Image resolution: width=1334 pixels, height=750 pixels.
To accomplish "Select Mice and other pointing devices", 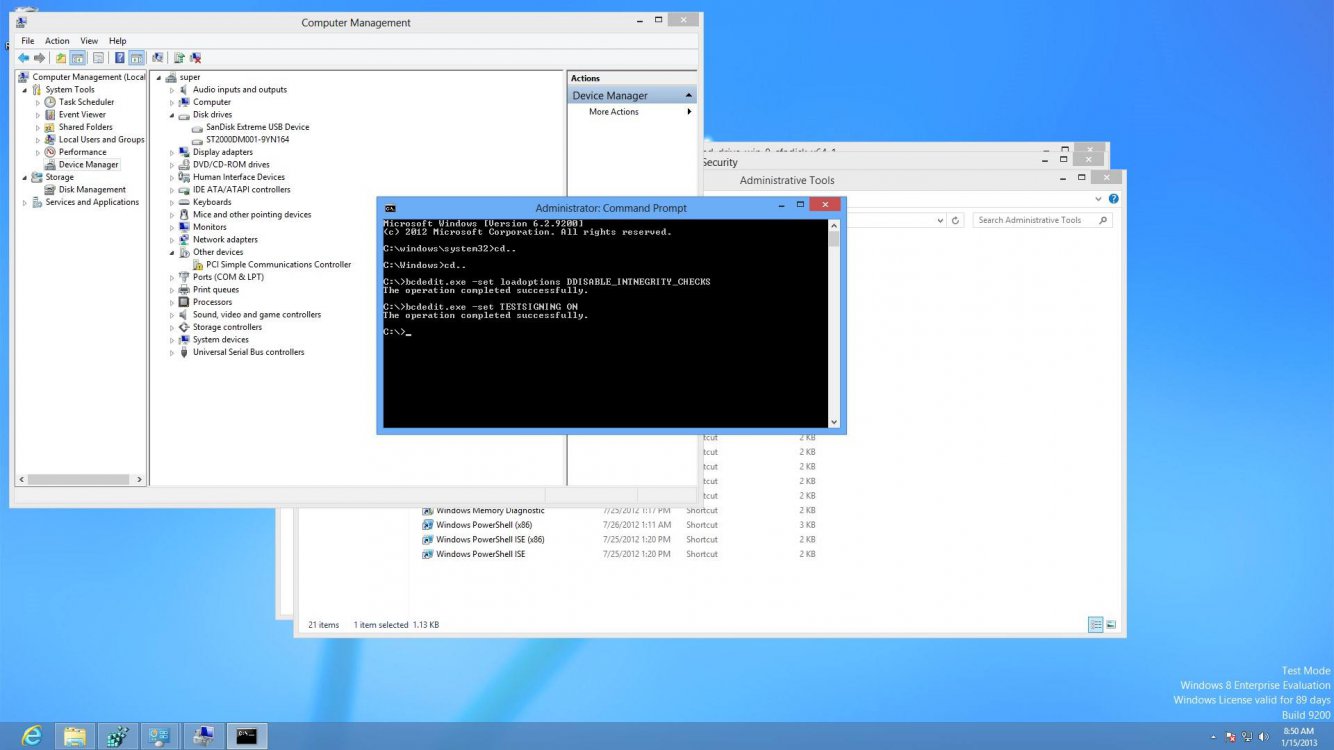I will [252, 214].
